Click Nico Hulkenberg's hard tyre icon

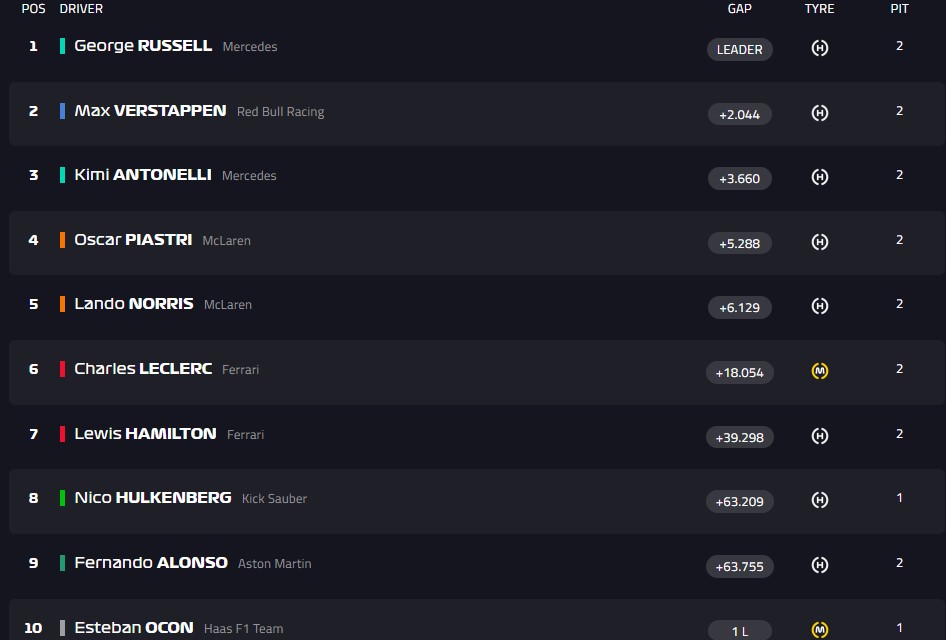coord(819,500)
